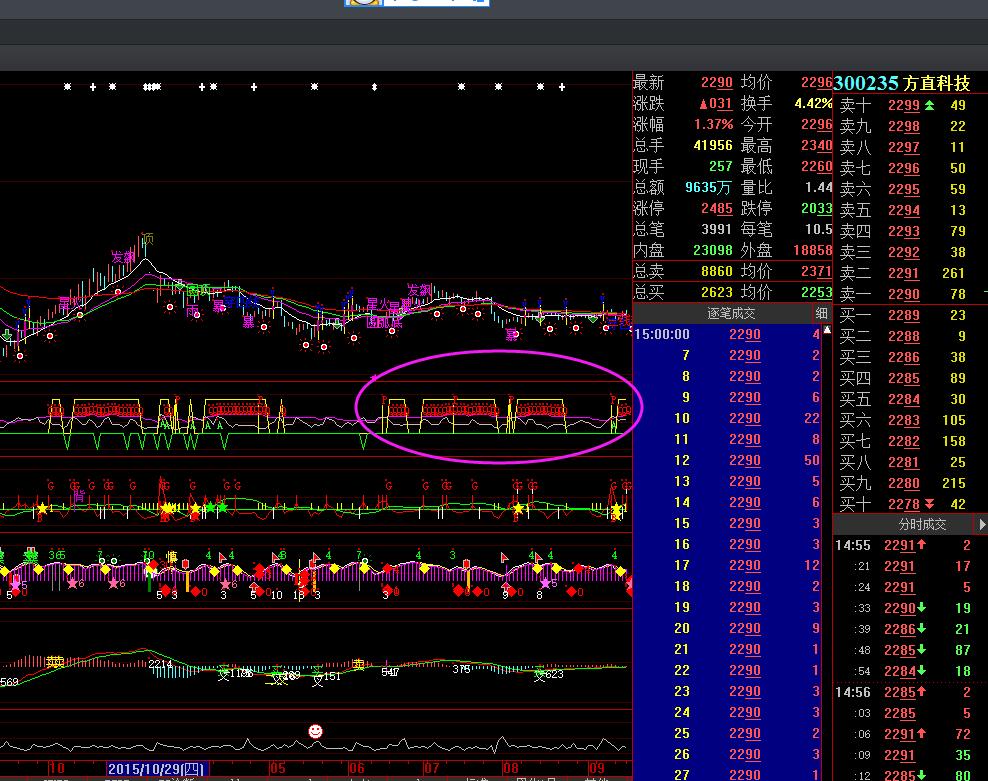The image size is (988, 781).
Task: Click the 细 detail button beside 逐笔成交
Action: pos(822,313)
